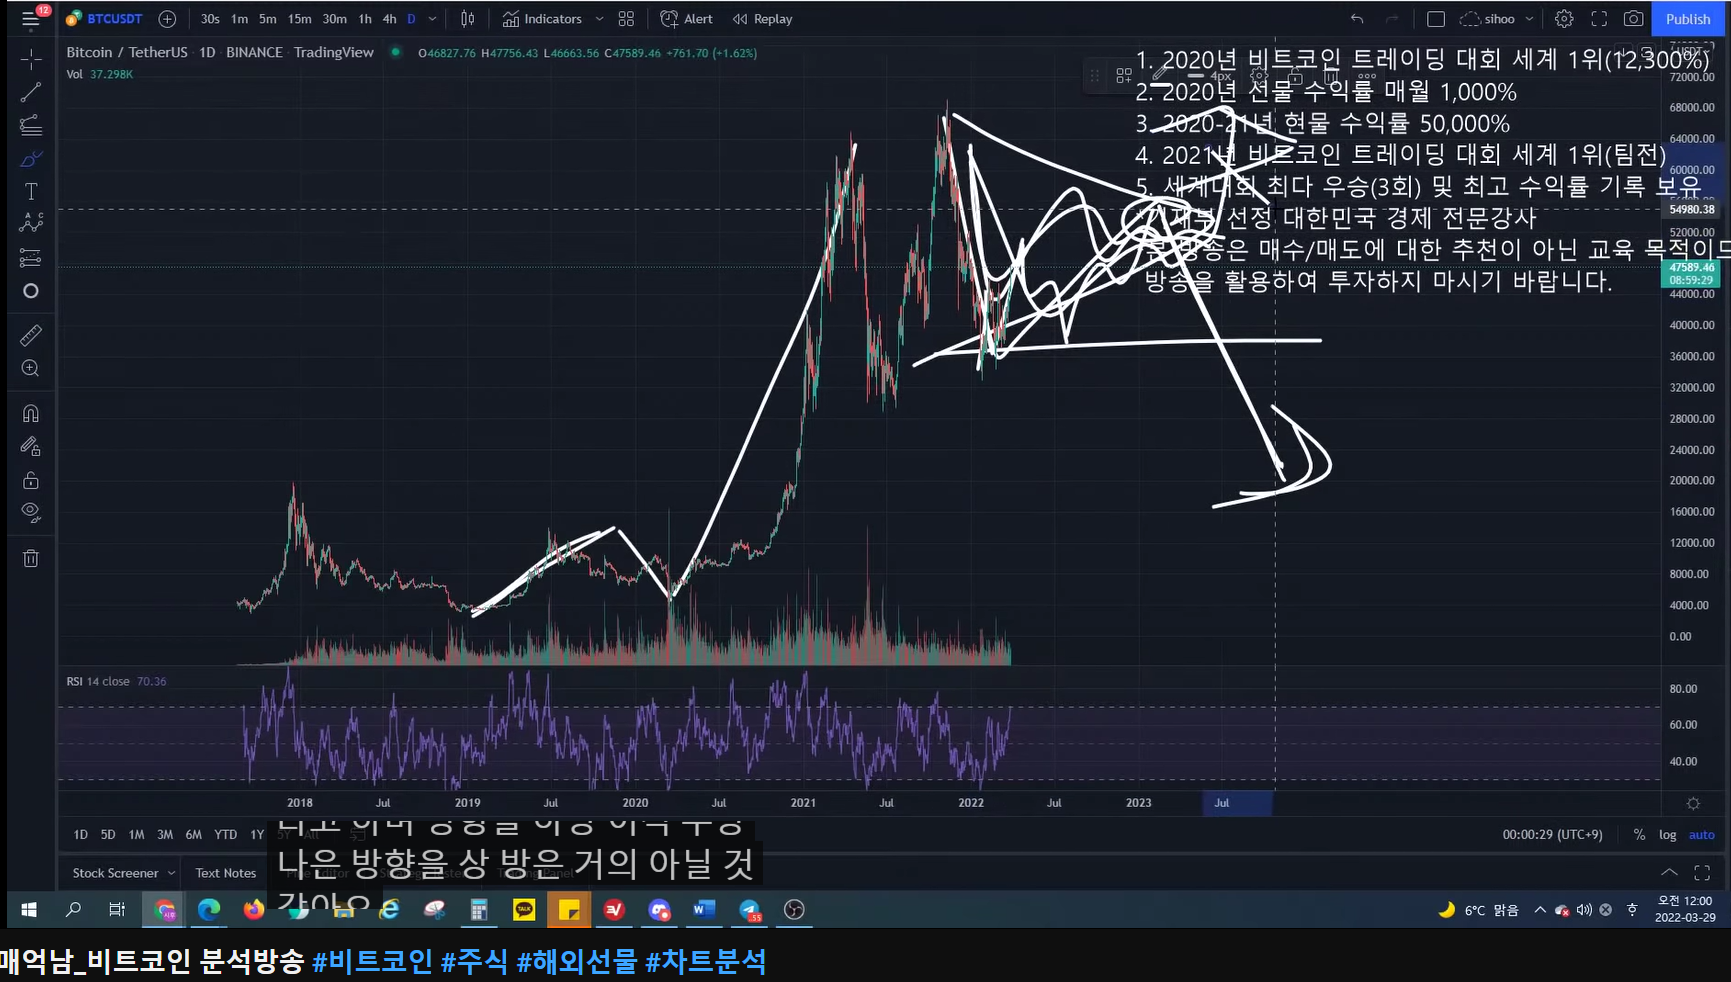
Task: Expand the time interval dropdown arrow
Action: click(432, 19)
